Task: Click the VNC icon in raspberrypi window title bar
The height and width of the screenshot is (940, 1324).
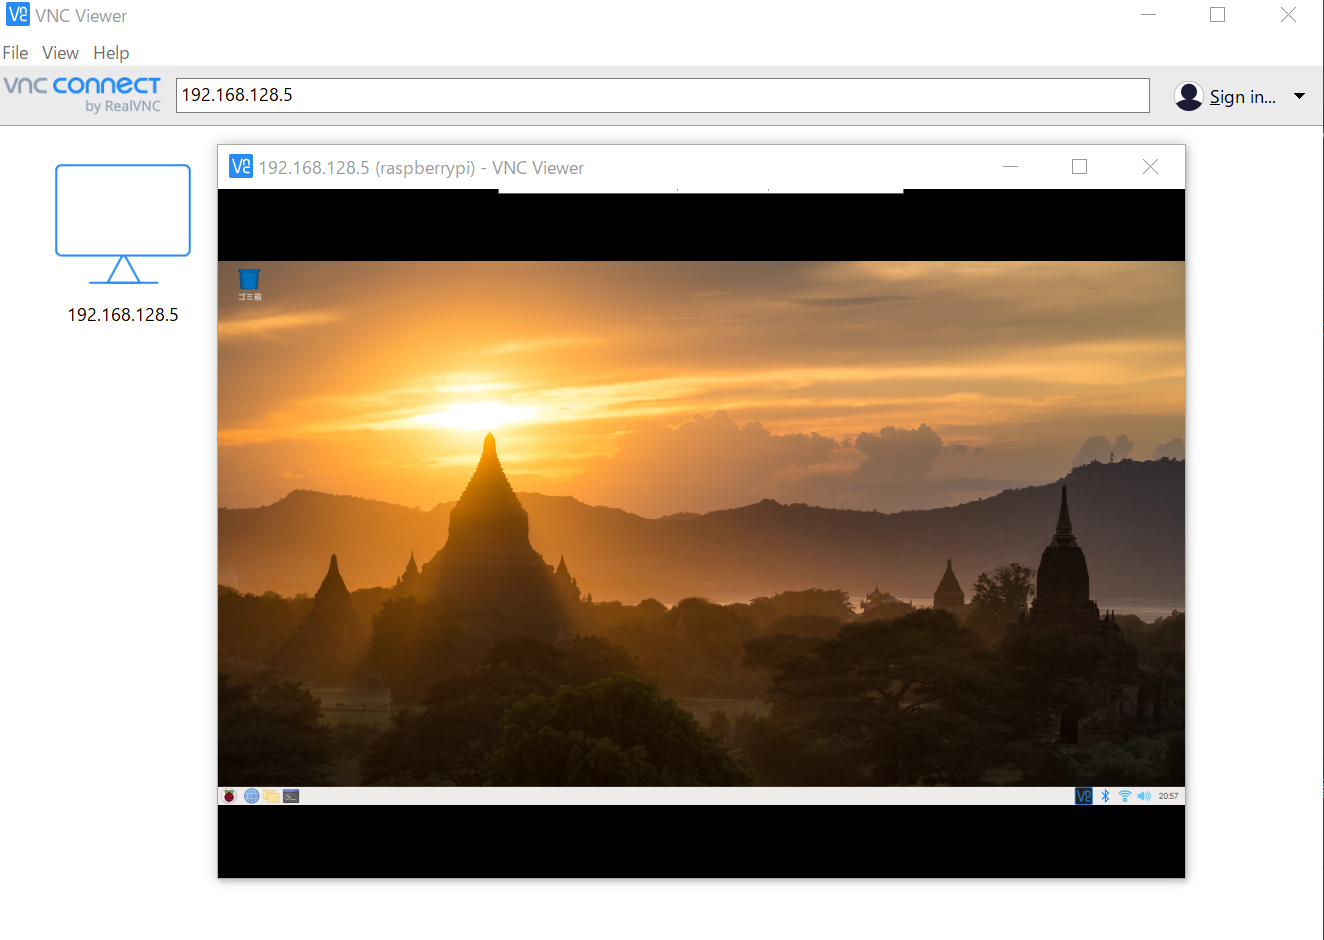Action: pyautogui.click(x=241, y=166)
